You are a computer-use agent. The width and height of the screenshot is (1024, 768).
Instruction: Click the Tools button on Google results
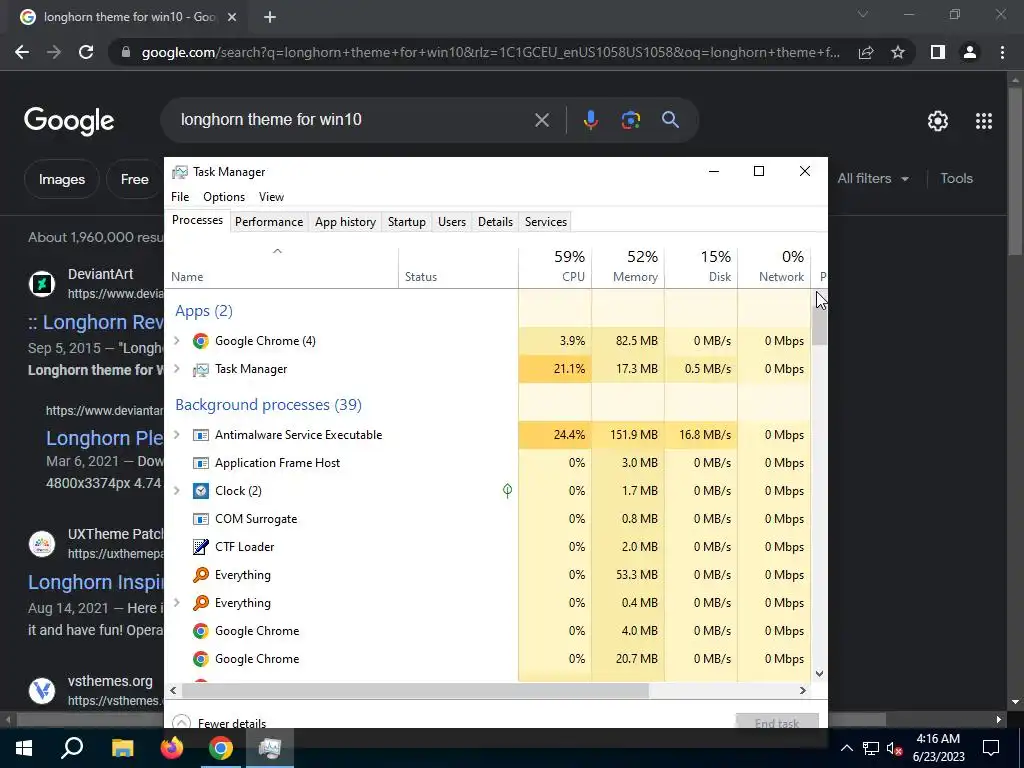click(956, 178)
